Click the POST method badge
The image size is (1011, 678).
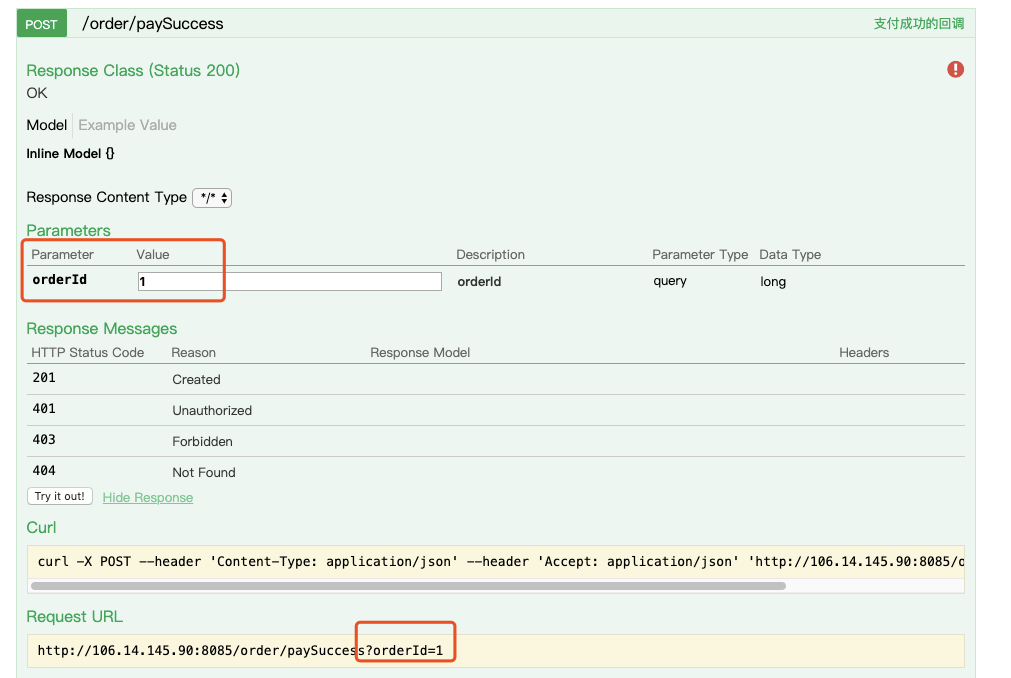pos(42,24)
